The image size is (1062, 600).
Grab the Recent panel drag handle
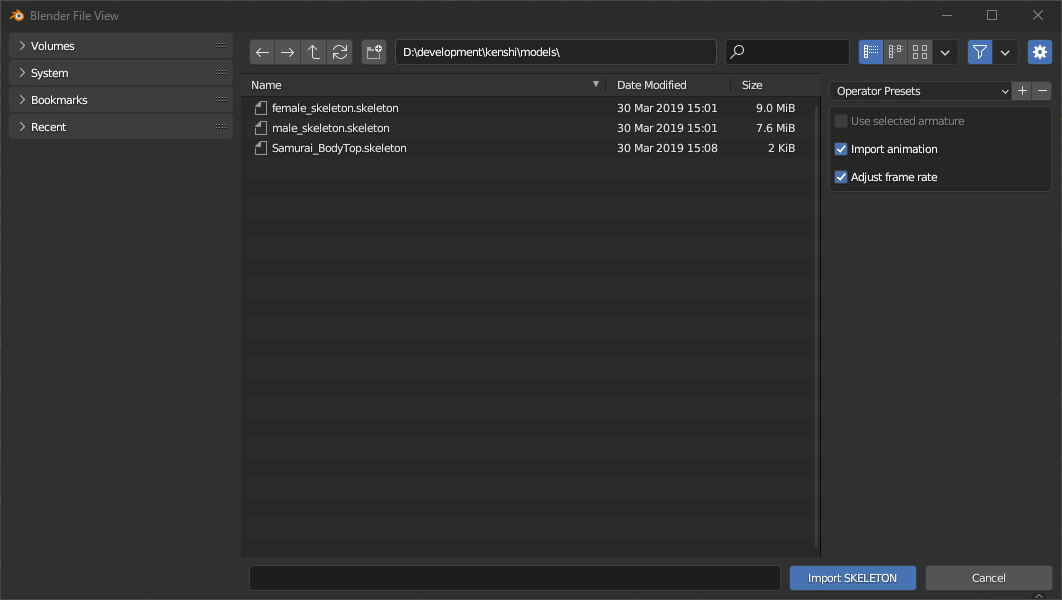point(221,127)
